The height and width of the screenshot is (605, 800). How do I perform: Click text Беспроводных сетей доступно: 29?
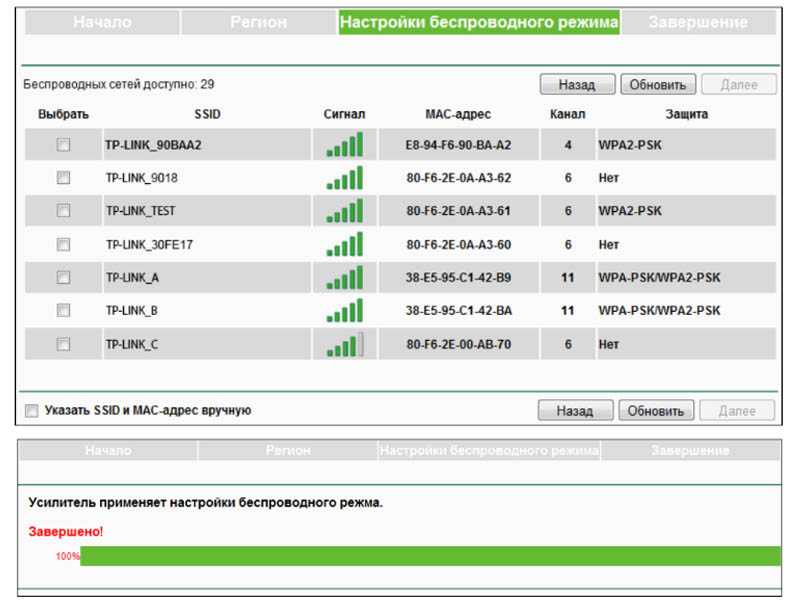(119, 85)
